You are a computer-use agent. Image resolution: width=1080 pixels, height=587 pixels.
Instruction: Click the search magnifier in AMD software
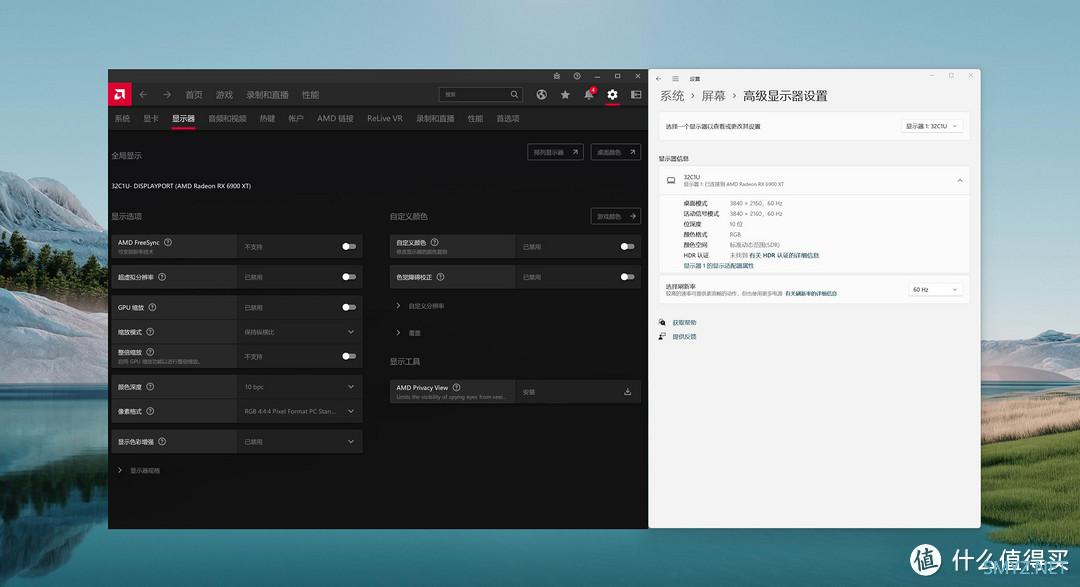[x=515, y=94]
